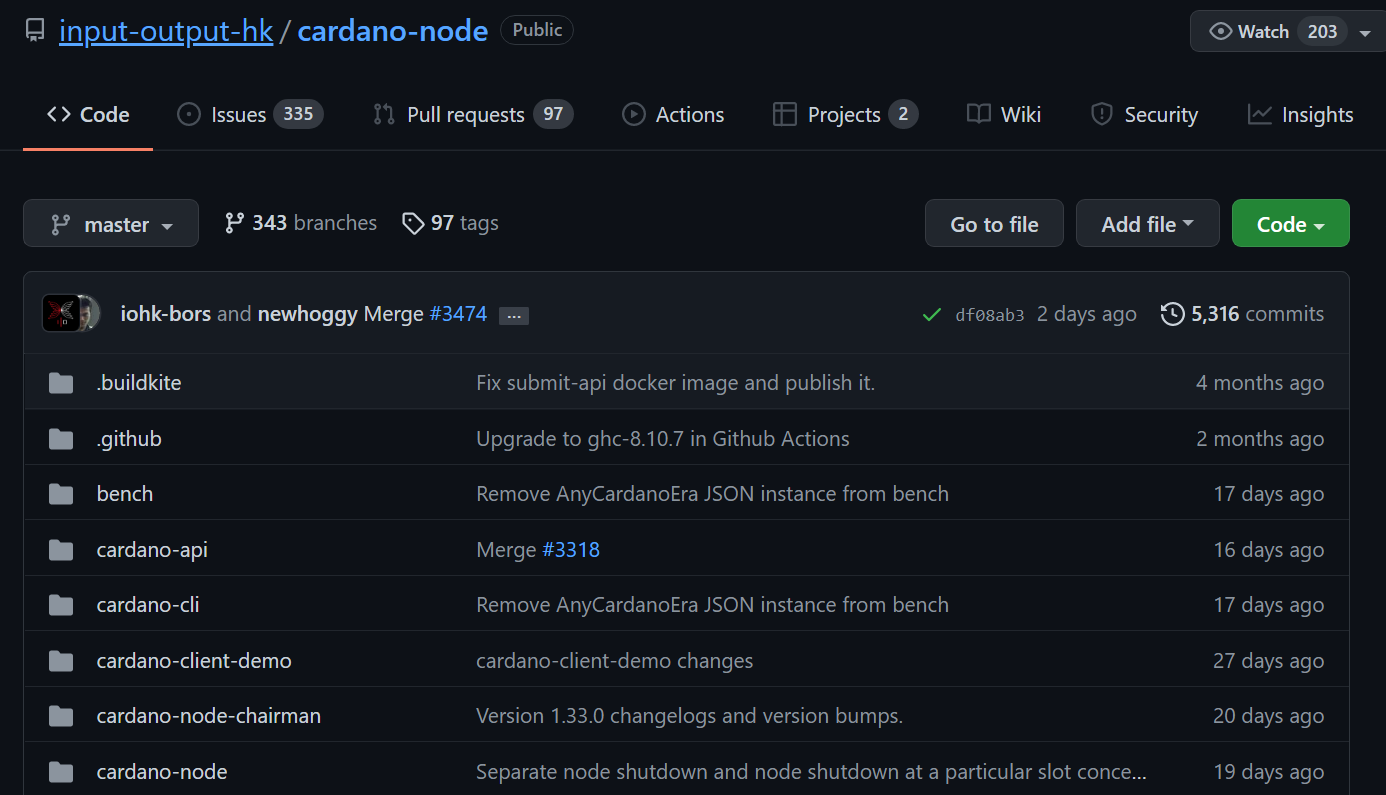Viewport: 1386px width, 795px height.
Task: Open the input-output-hk organization link
Action: coord(166,30)
